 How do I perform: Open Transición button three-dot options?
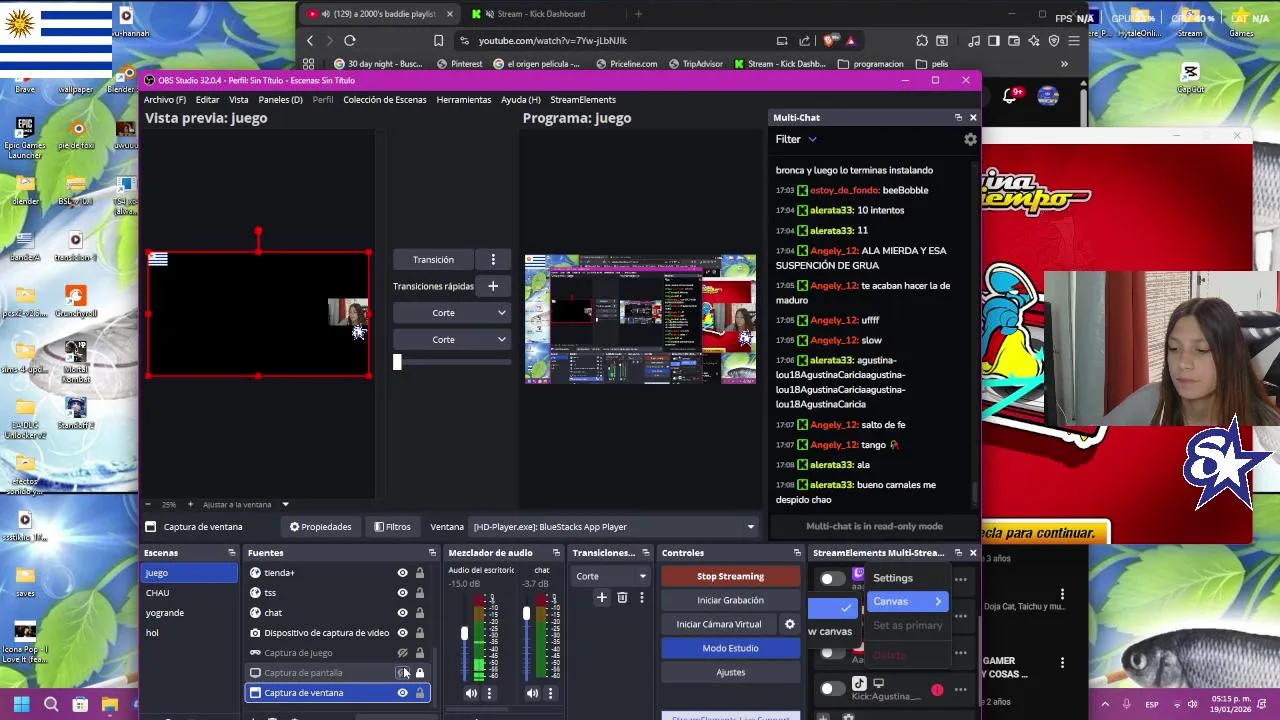click(492, 259)
